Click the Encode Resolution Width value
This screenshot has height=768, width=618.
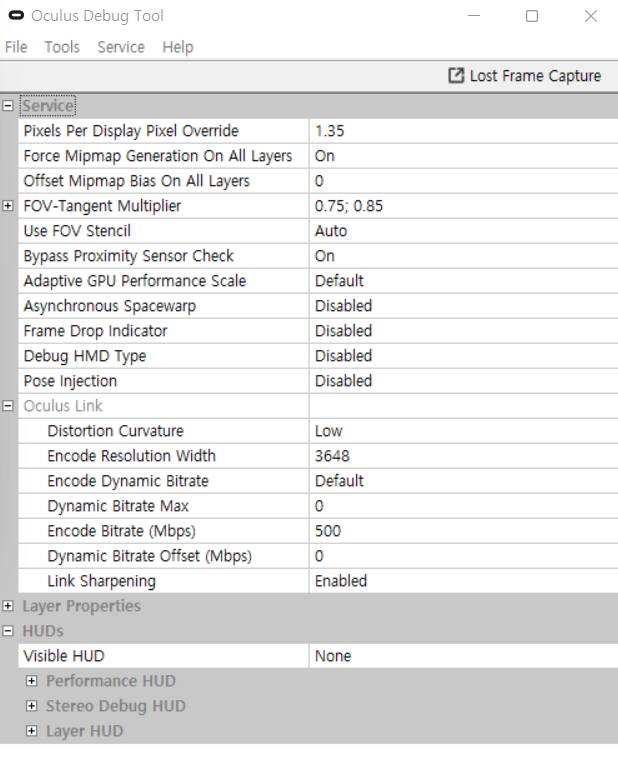(x=460, y=456)
